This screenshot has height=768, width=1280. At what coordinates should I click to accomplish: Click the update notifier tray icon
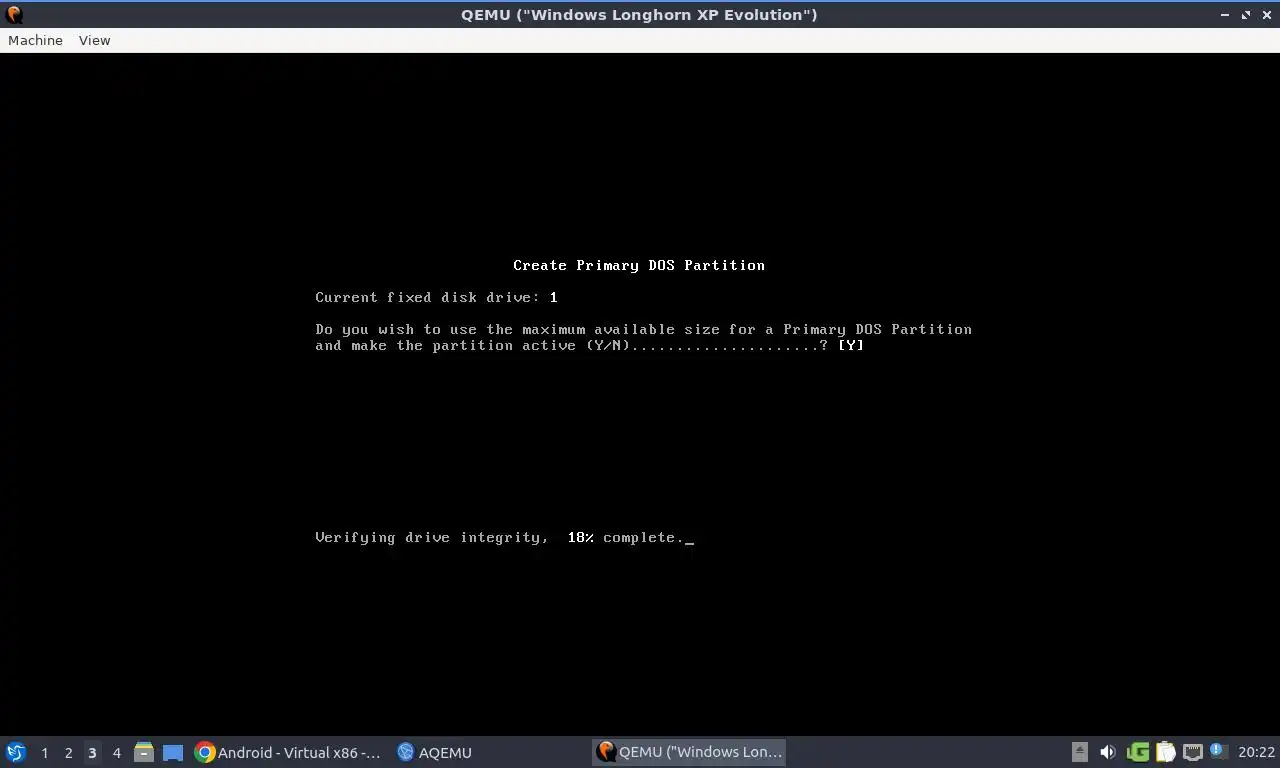click(1218, 751)
